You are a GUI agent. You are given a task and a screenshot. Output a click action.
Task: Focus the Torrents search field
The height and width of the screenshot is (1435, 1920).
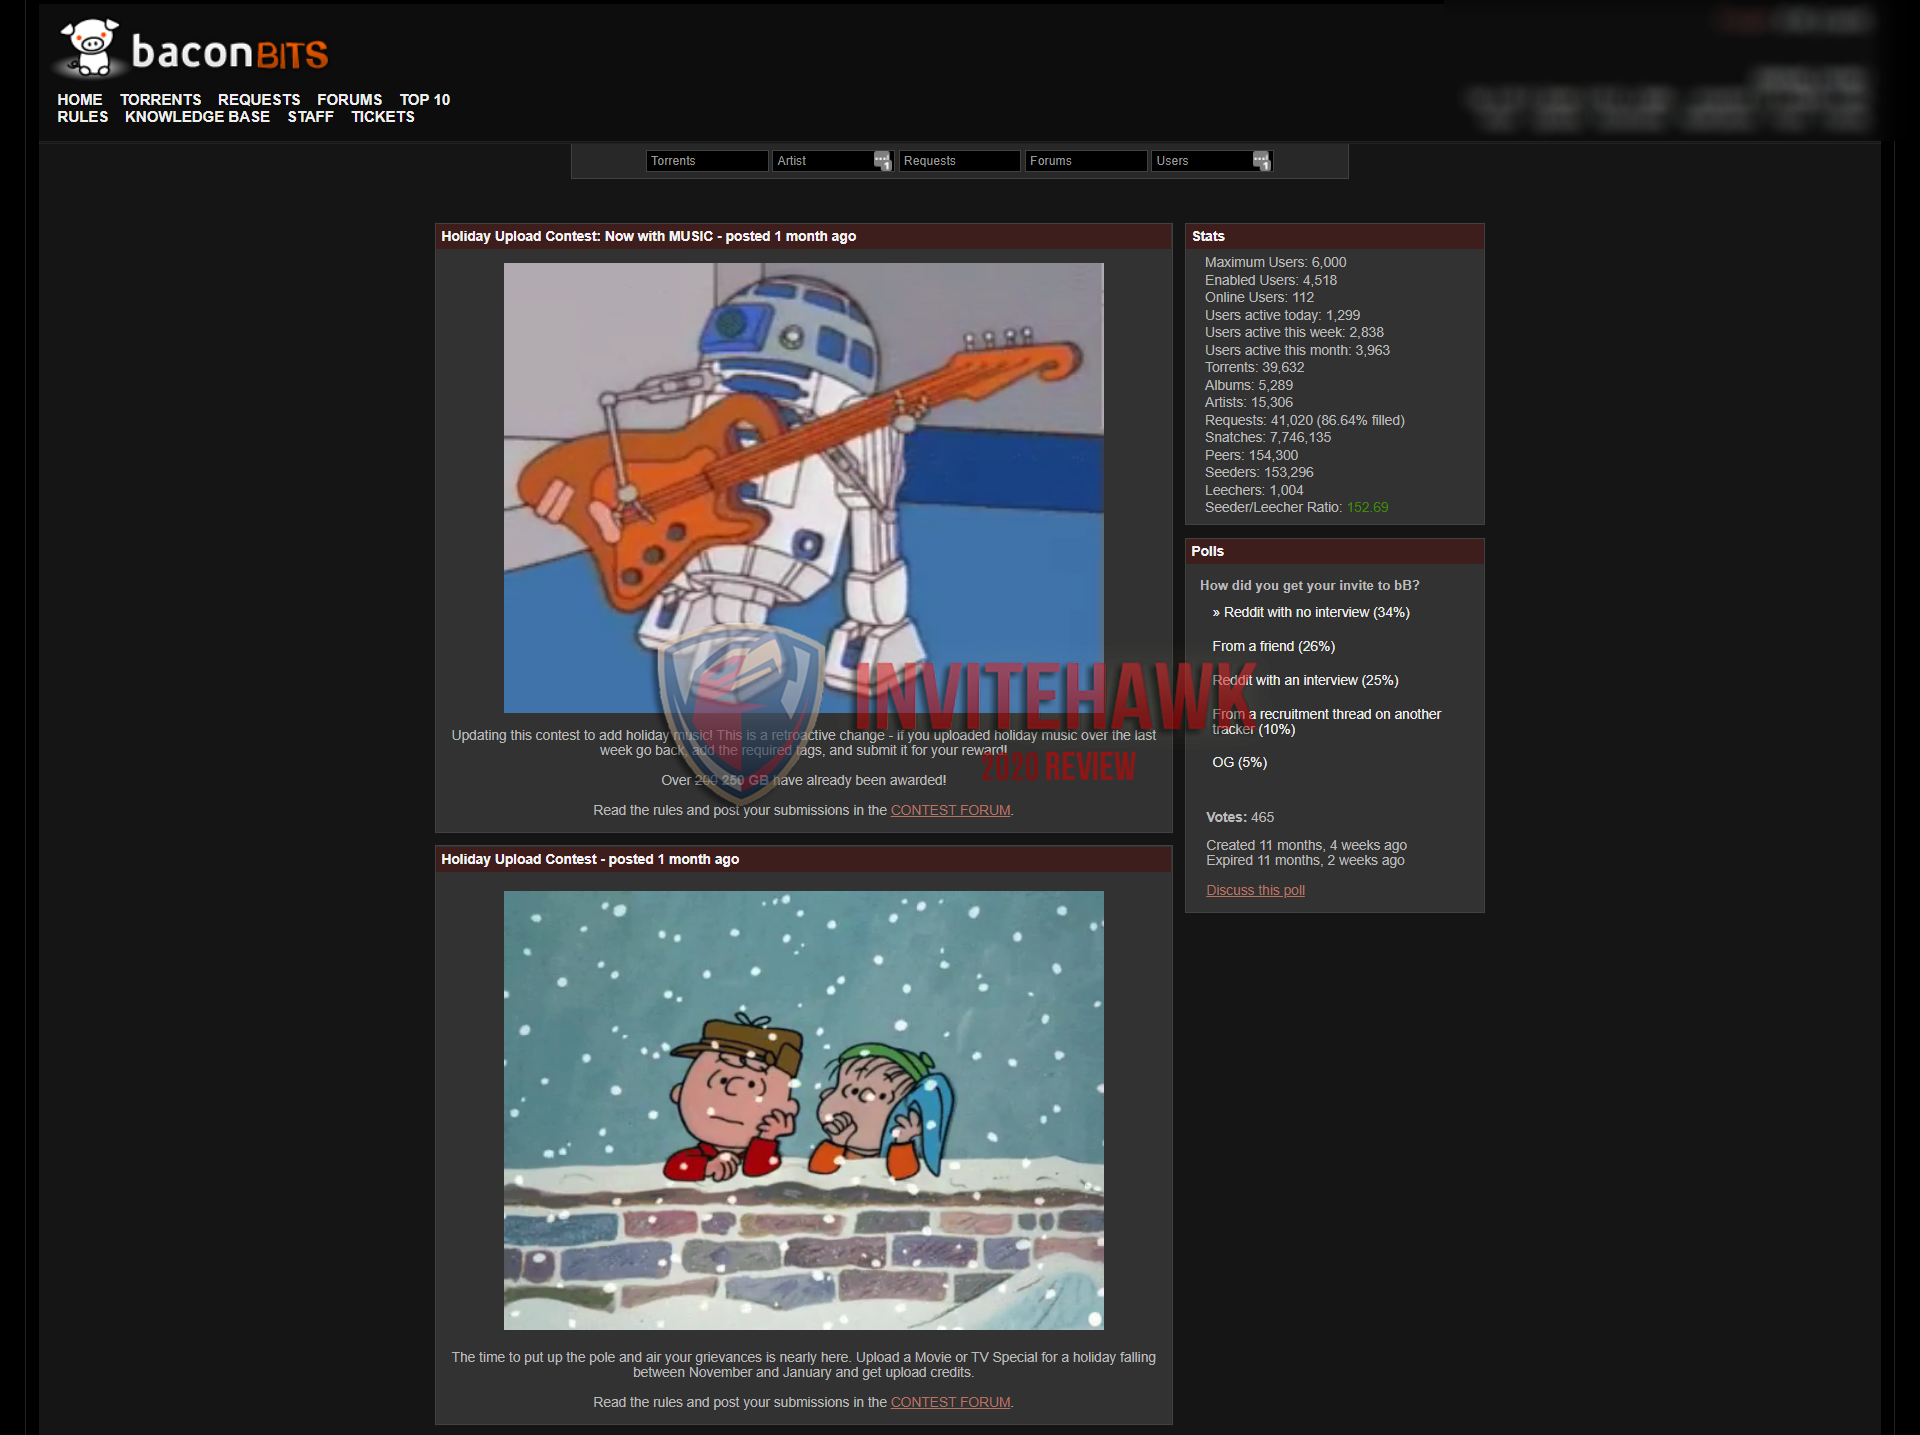click(707, 161)
